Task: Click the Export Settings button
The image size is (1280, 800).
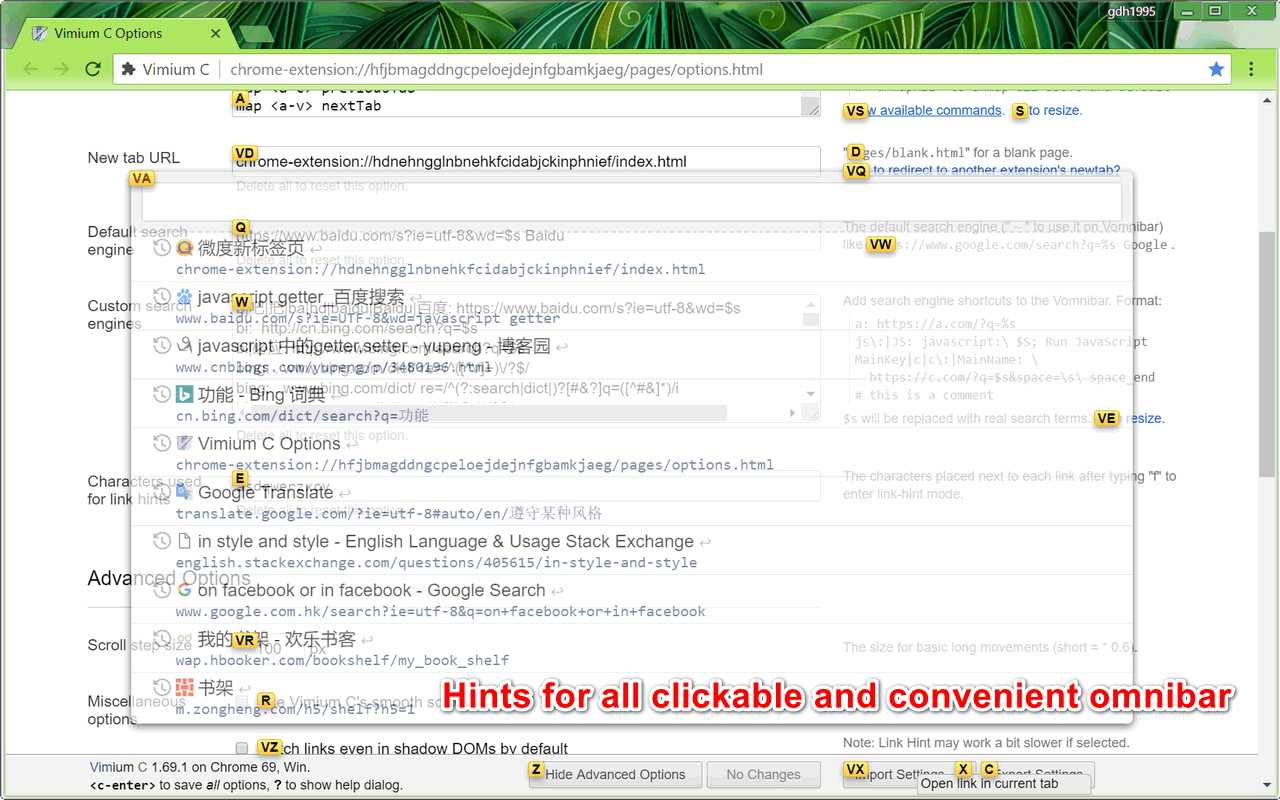Action: pyautogui.click(x=1038, y=774)
